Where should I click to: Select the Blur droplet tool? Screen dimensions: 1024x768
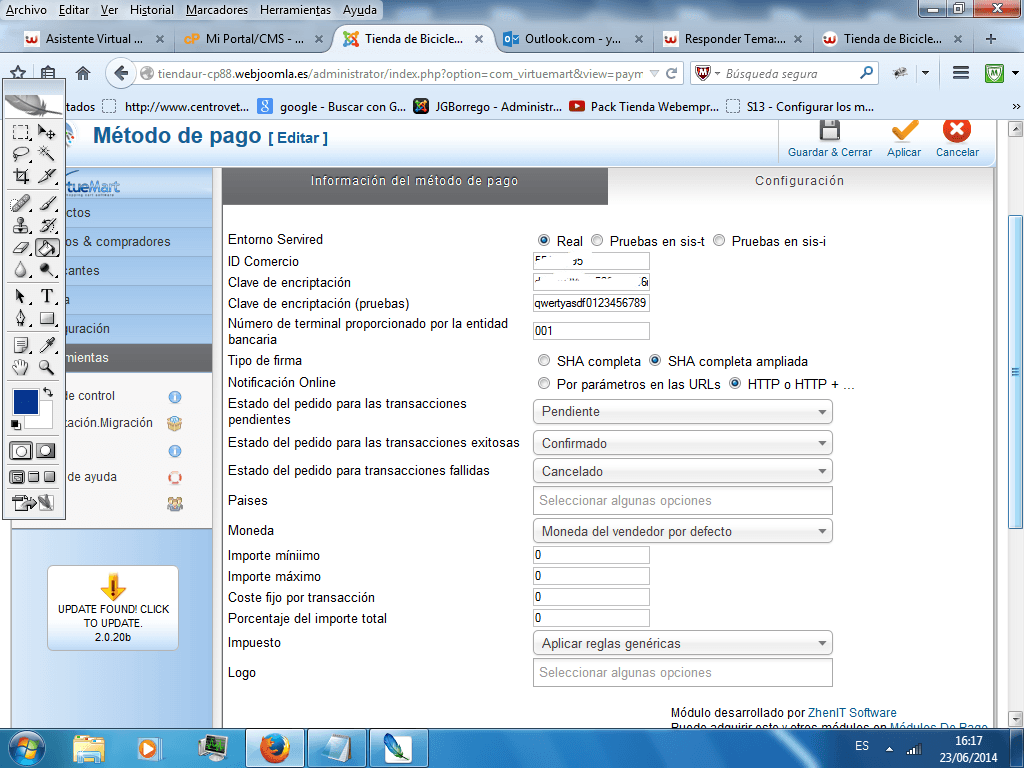[21, 269]
